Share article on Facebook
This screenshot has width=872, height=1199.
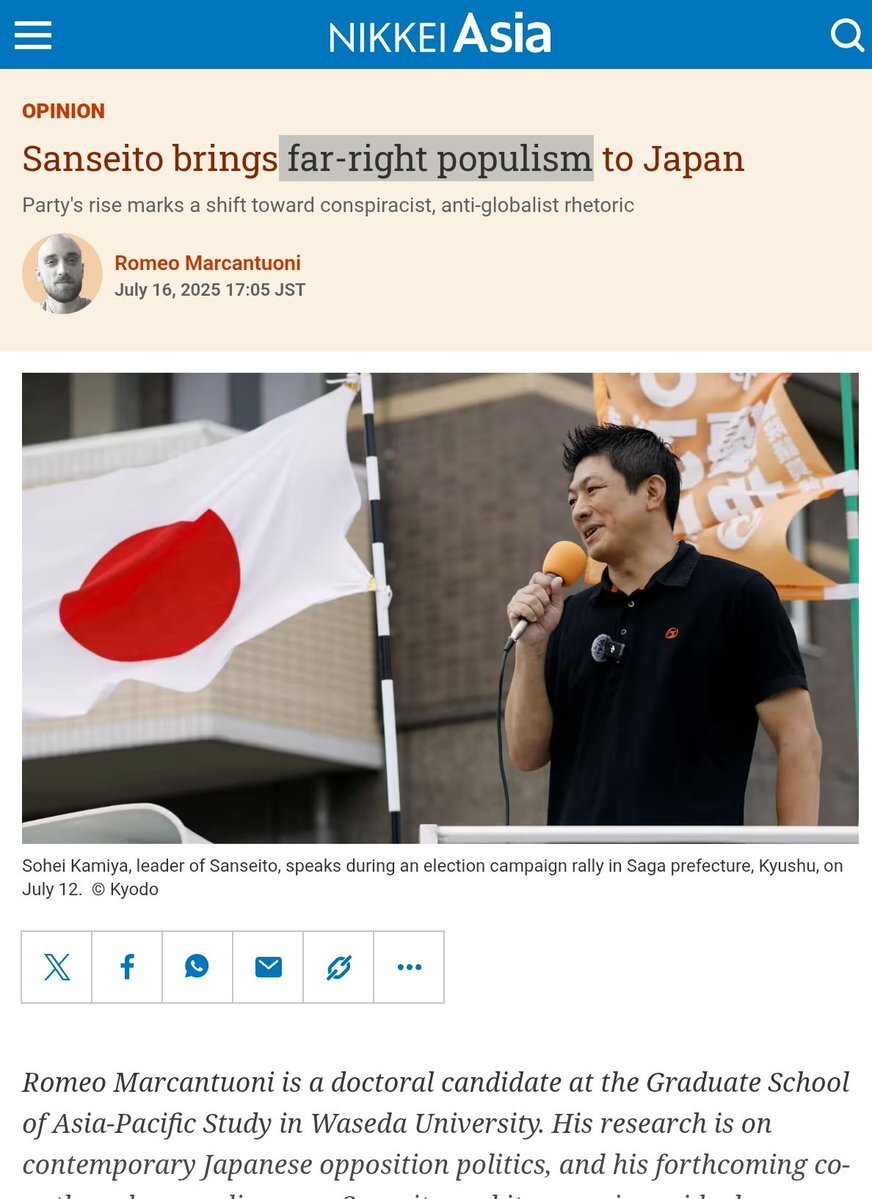[127, 967]
